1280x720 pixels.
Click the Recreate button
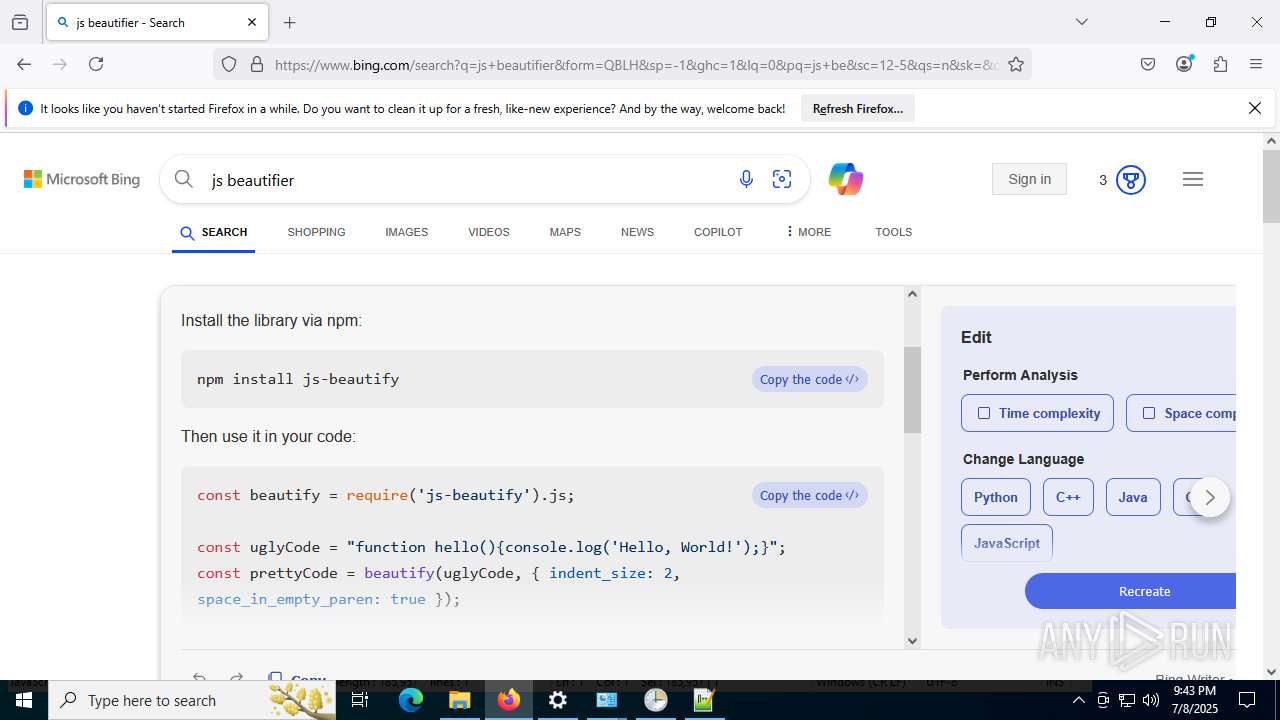click(1130, 591)
